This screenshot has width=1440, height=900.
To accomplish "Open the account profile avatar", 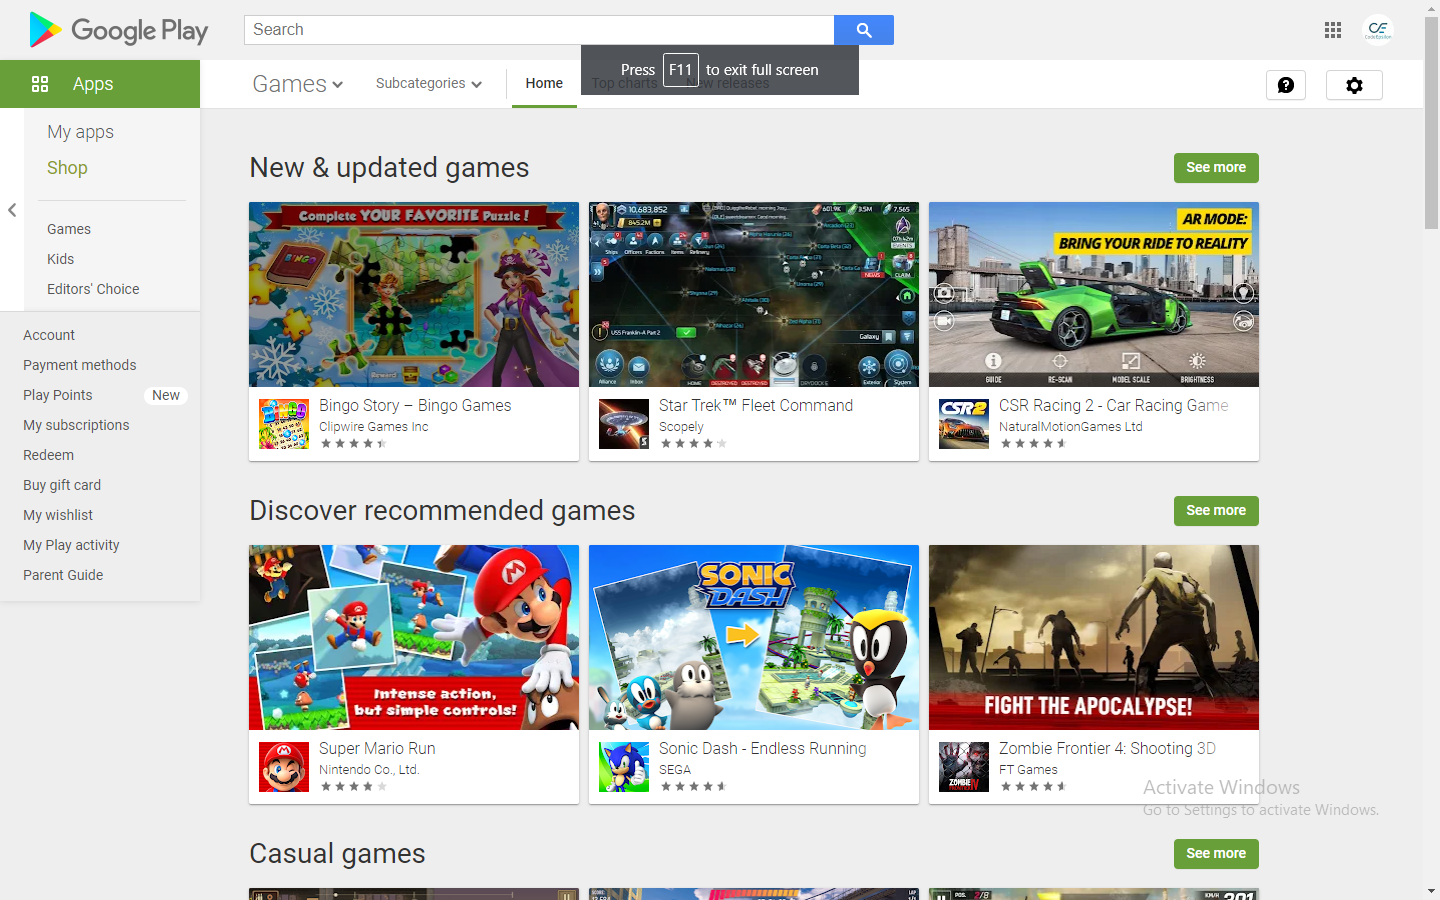I will [x=1378, y=30].
